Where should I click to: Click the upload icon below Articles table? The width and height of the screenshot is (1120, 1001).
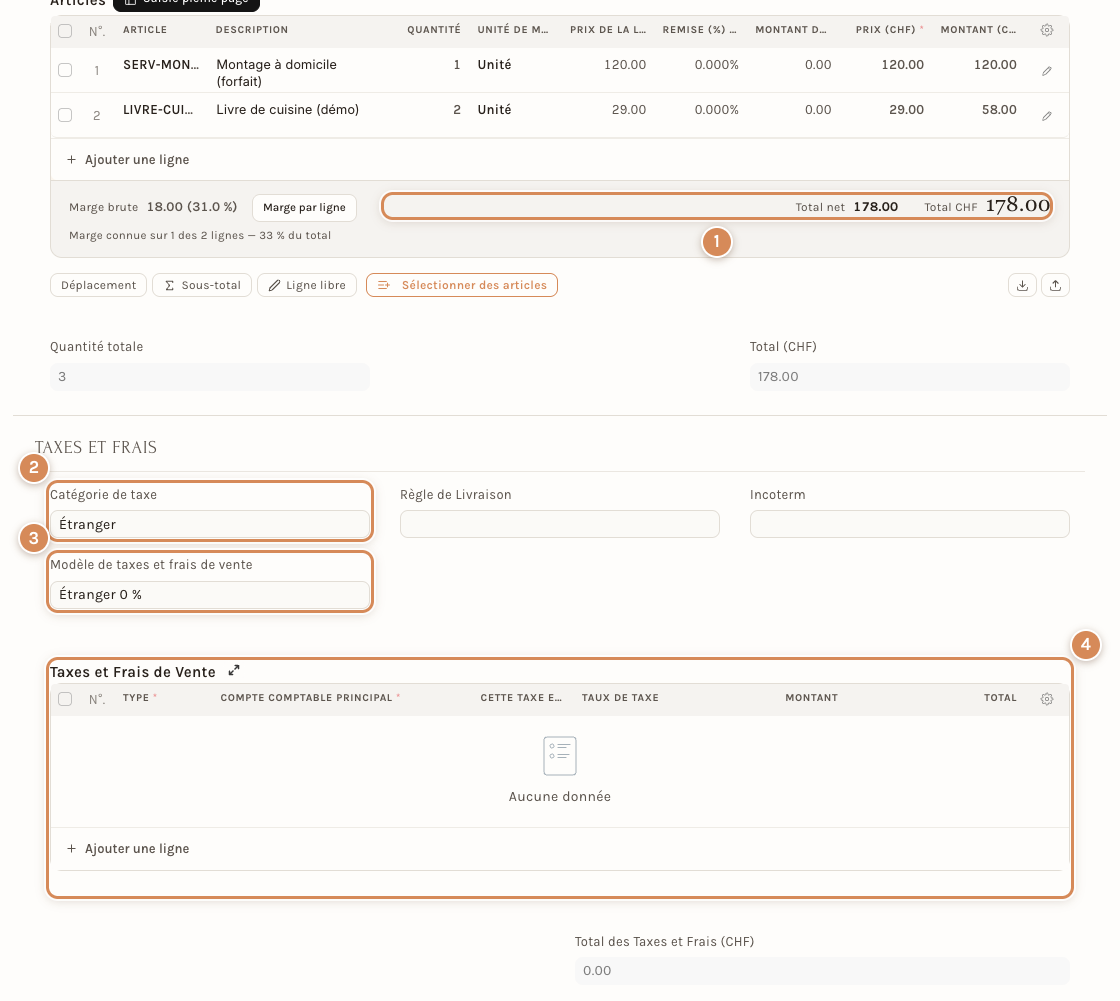[1055, 285]
